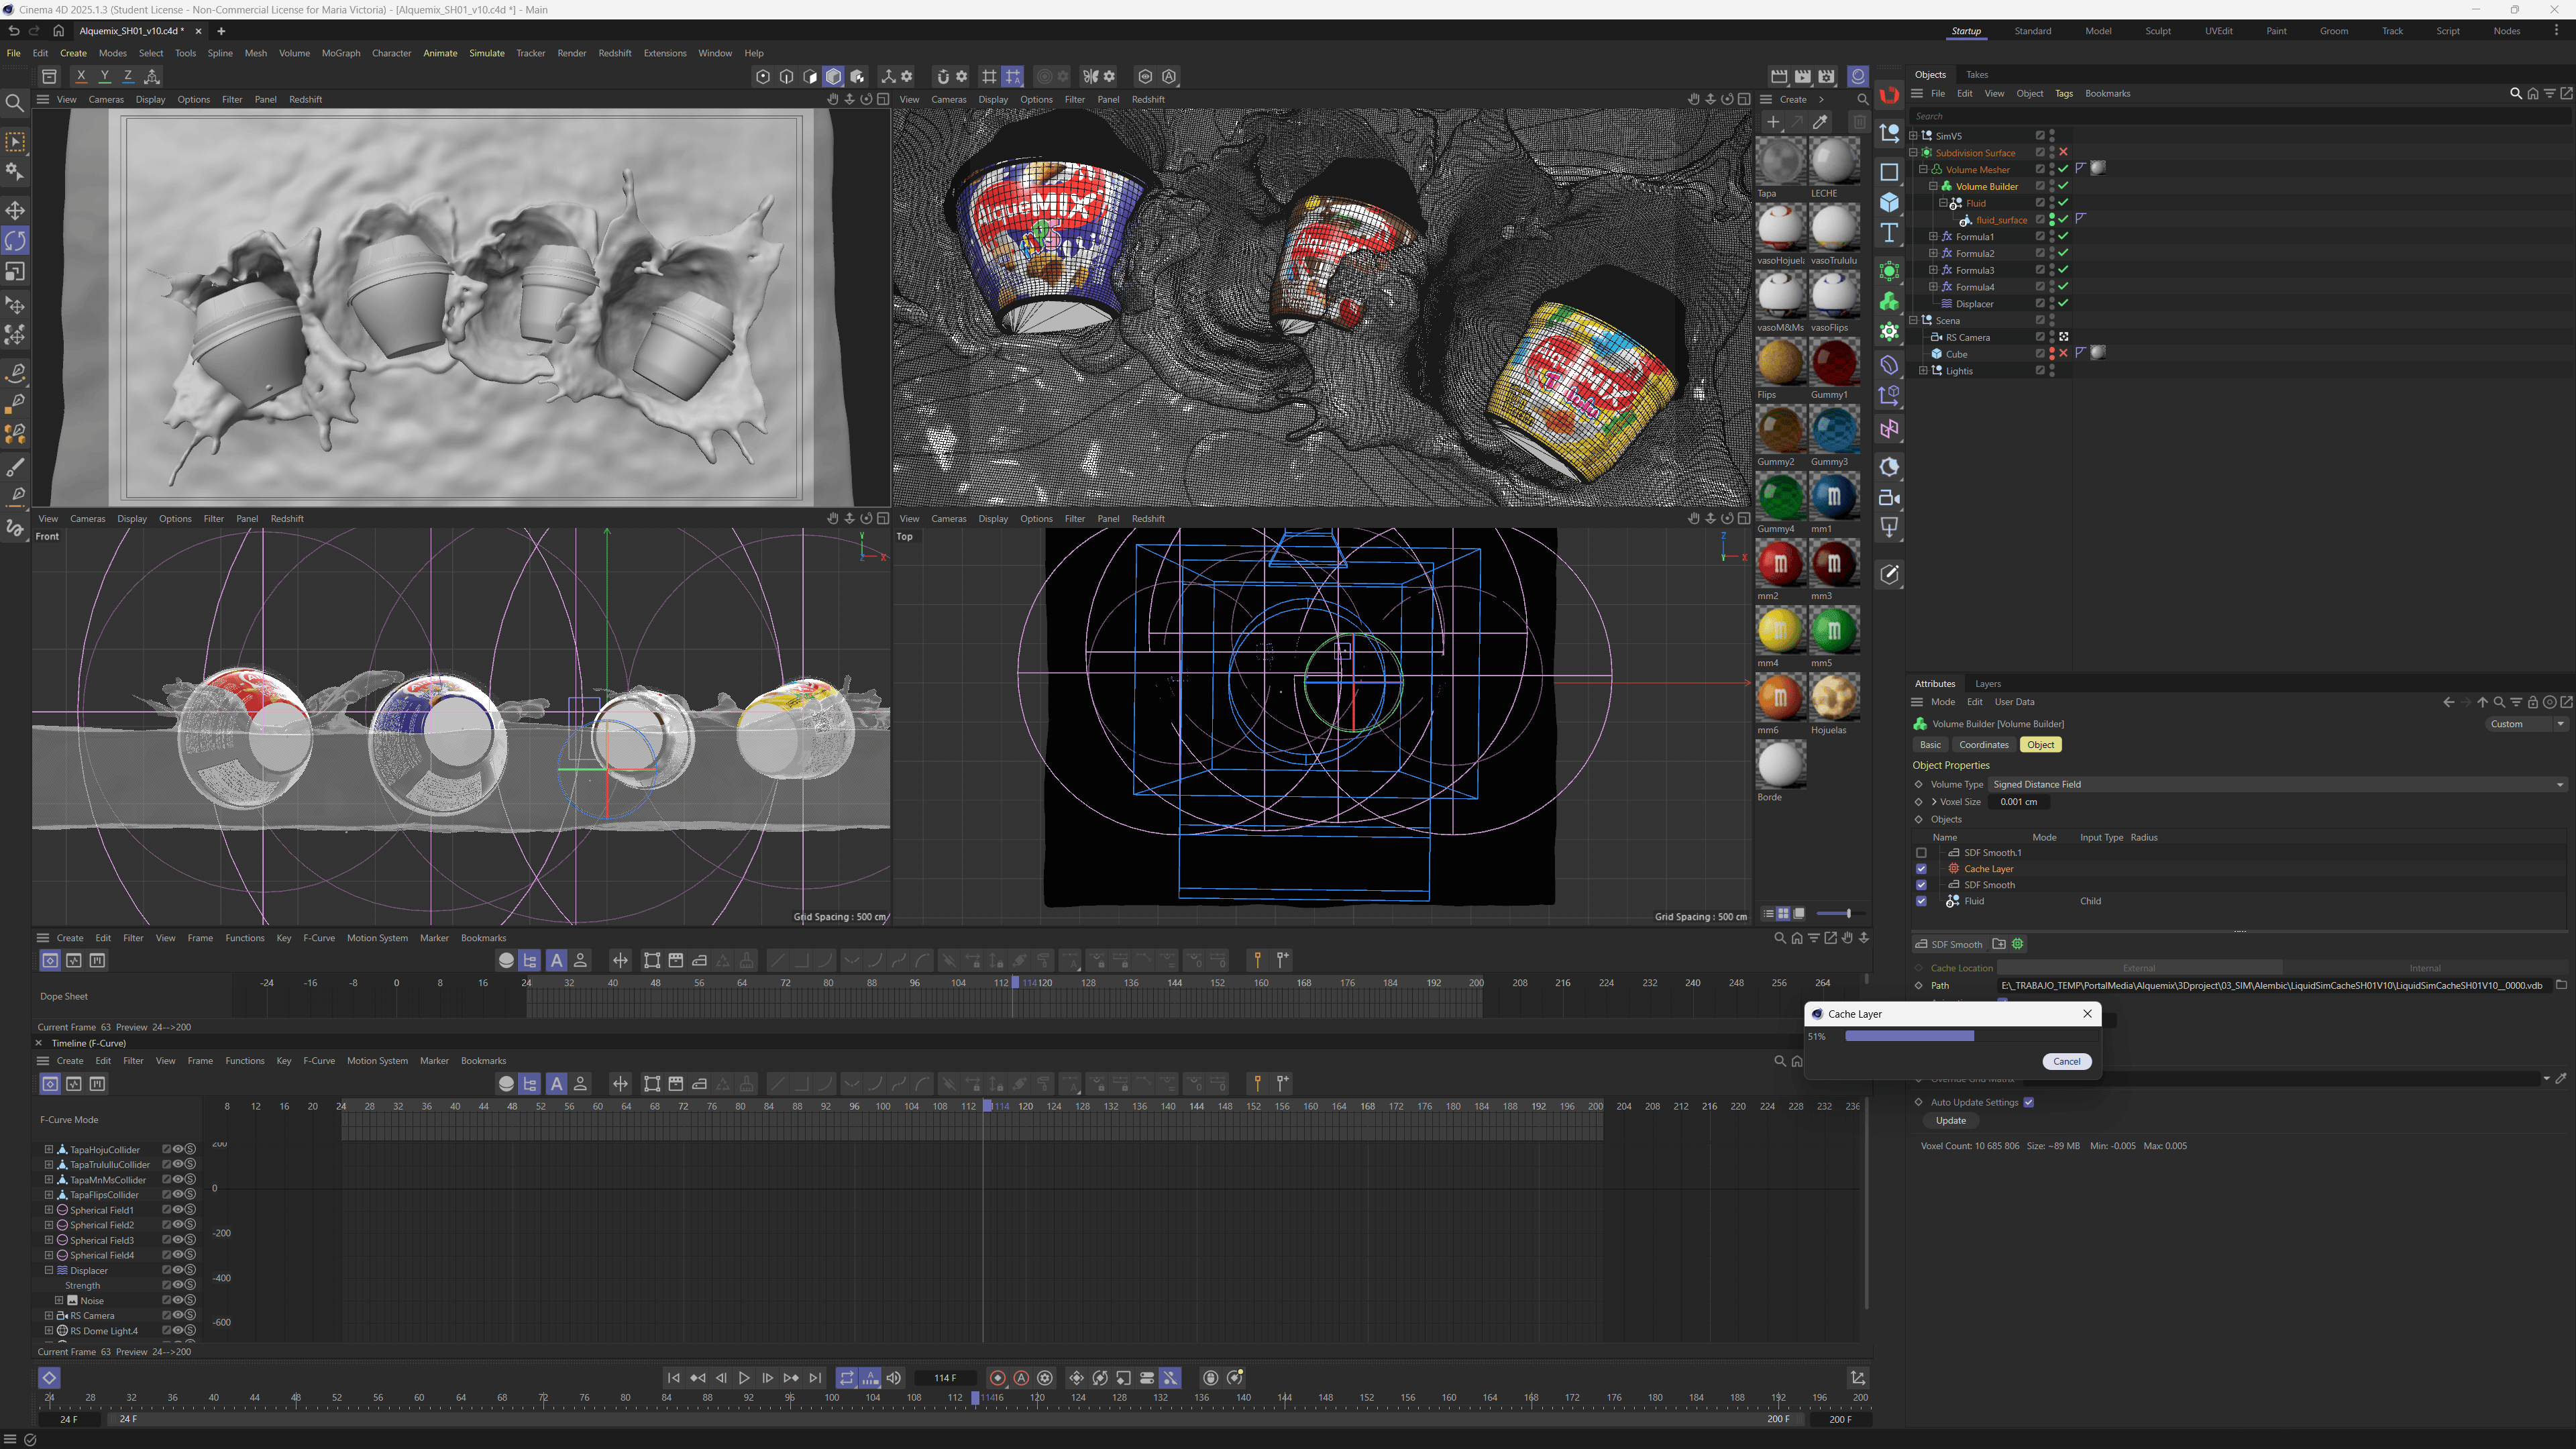The height and width of the screenshot is (1449, 2576).
Task: Toggle the Auto Update Settings checkbox
Action: tap(2029, 1102)
